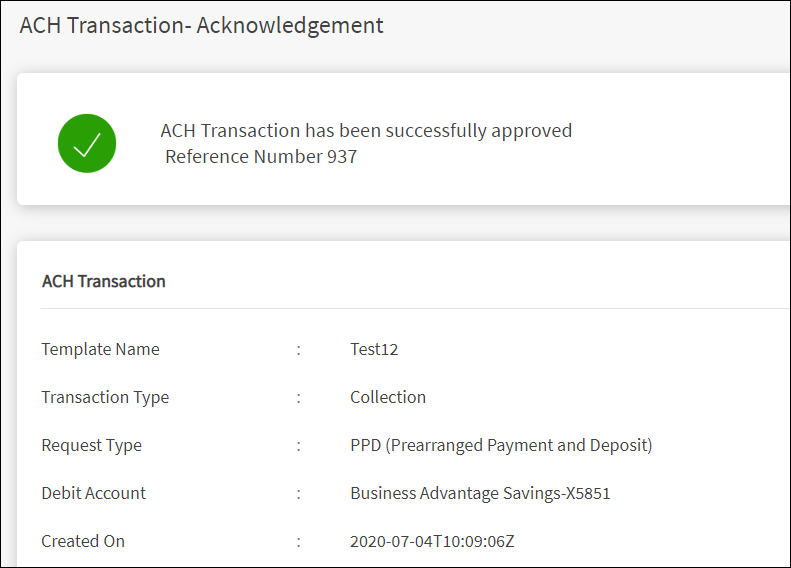Click the Created On label
Viewport: 791px width, 568px height.
tap(83, 541)
